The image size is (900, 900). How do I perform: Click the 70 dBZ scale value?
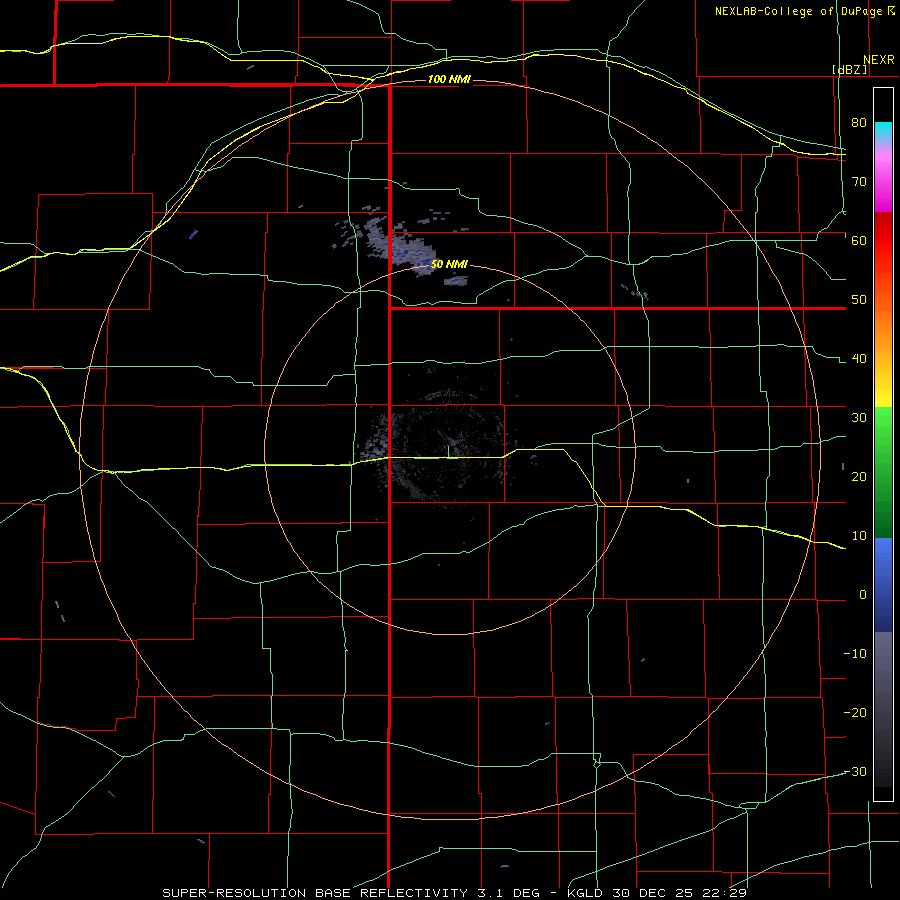coord(859,181)
